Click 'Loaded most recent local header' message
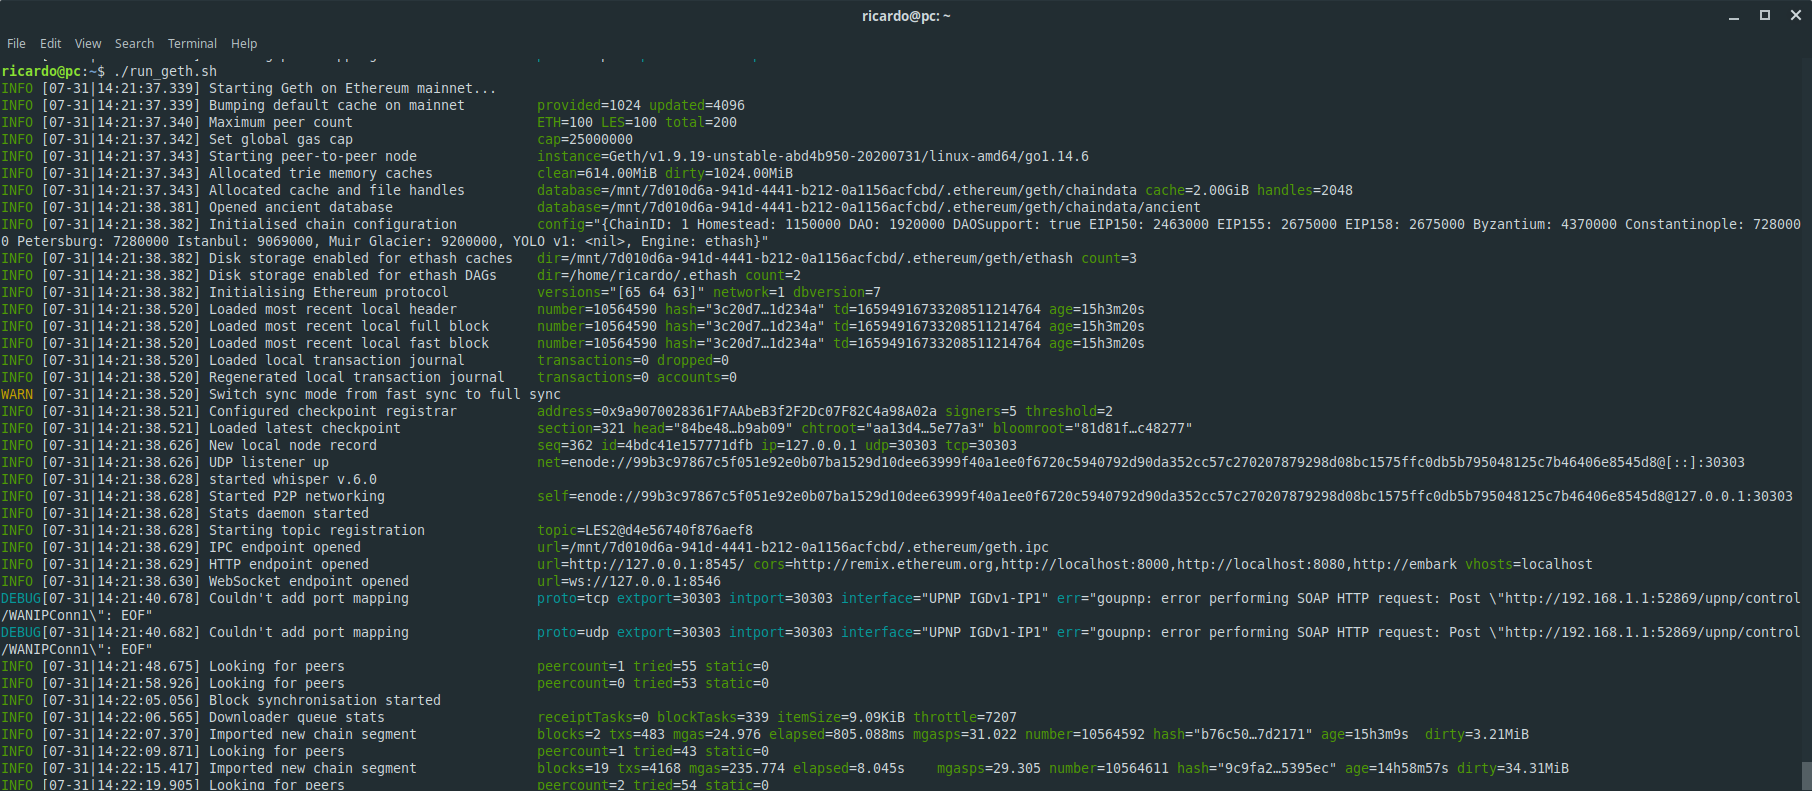Viewport: 1812px width, 791px height. pyautogui.click(x=332, y=309)
